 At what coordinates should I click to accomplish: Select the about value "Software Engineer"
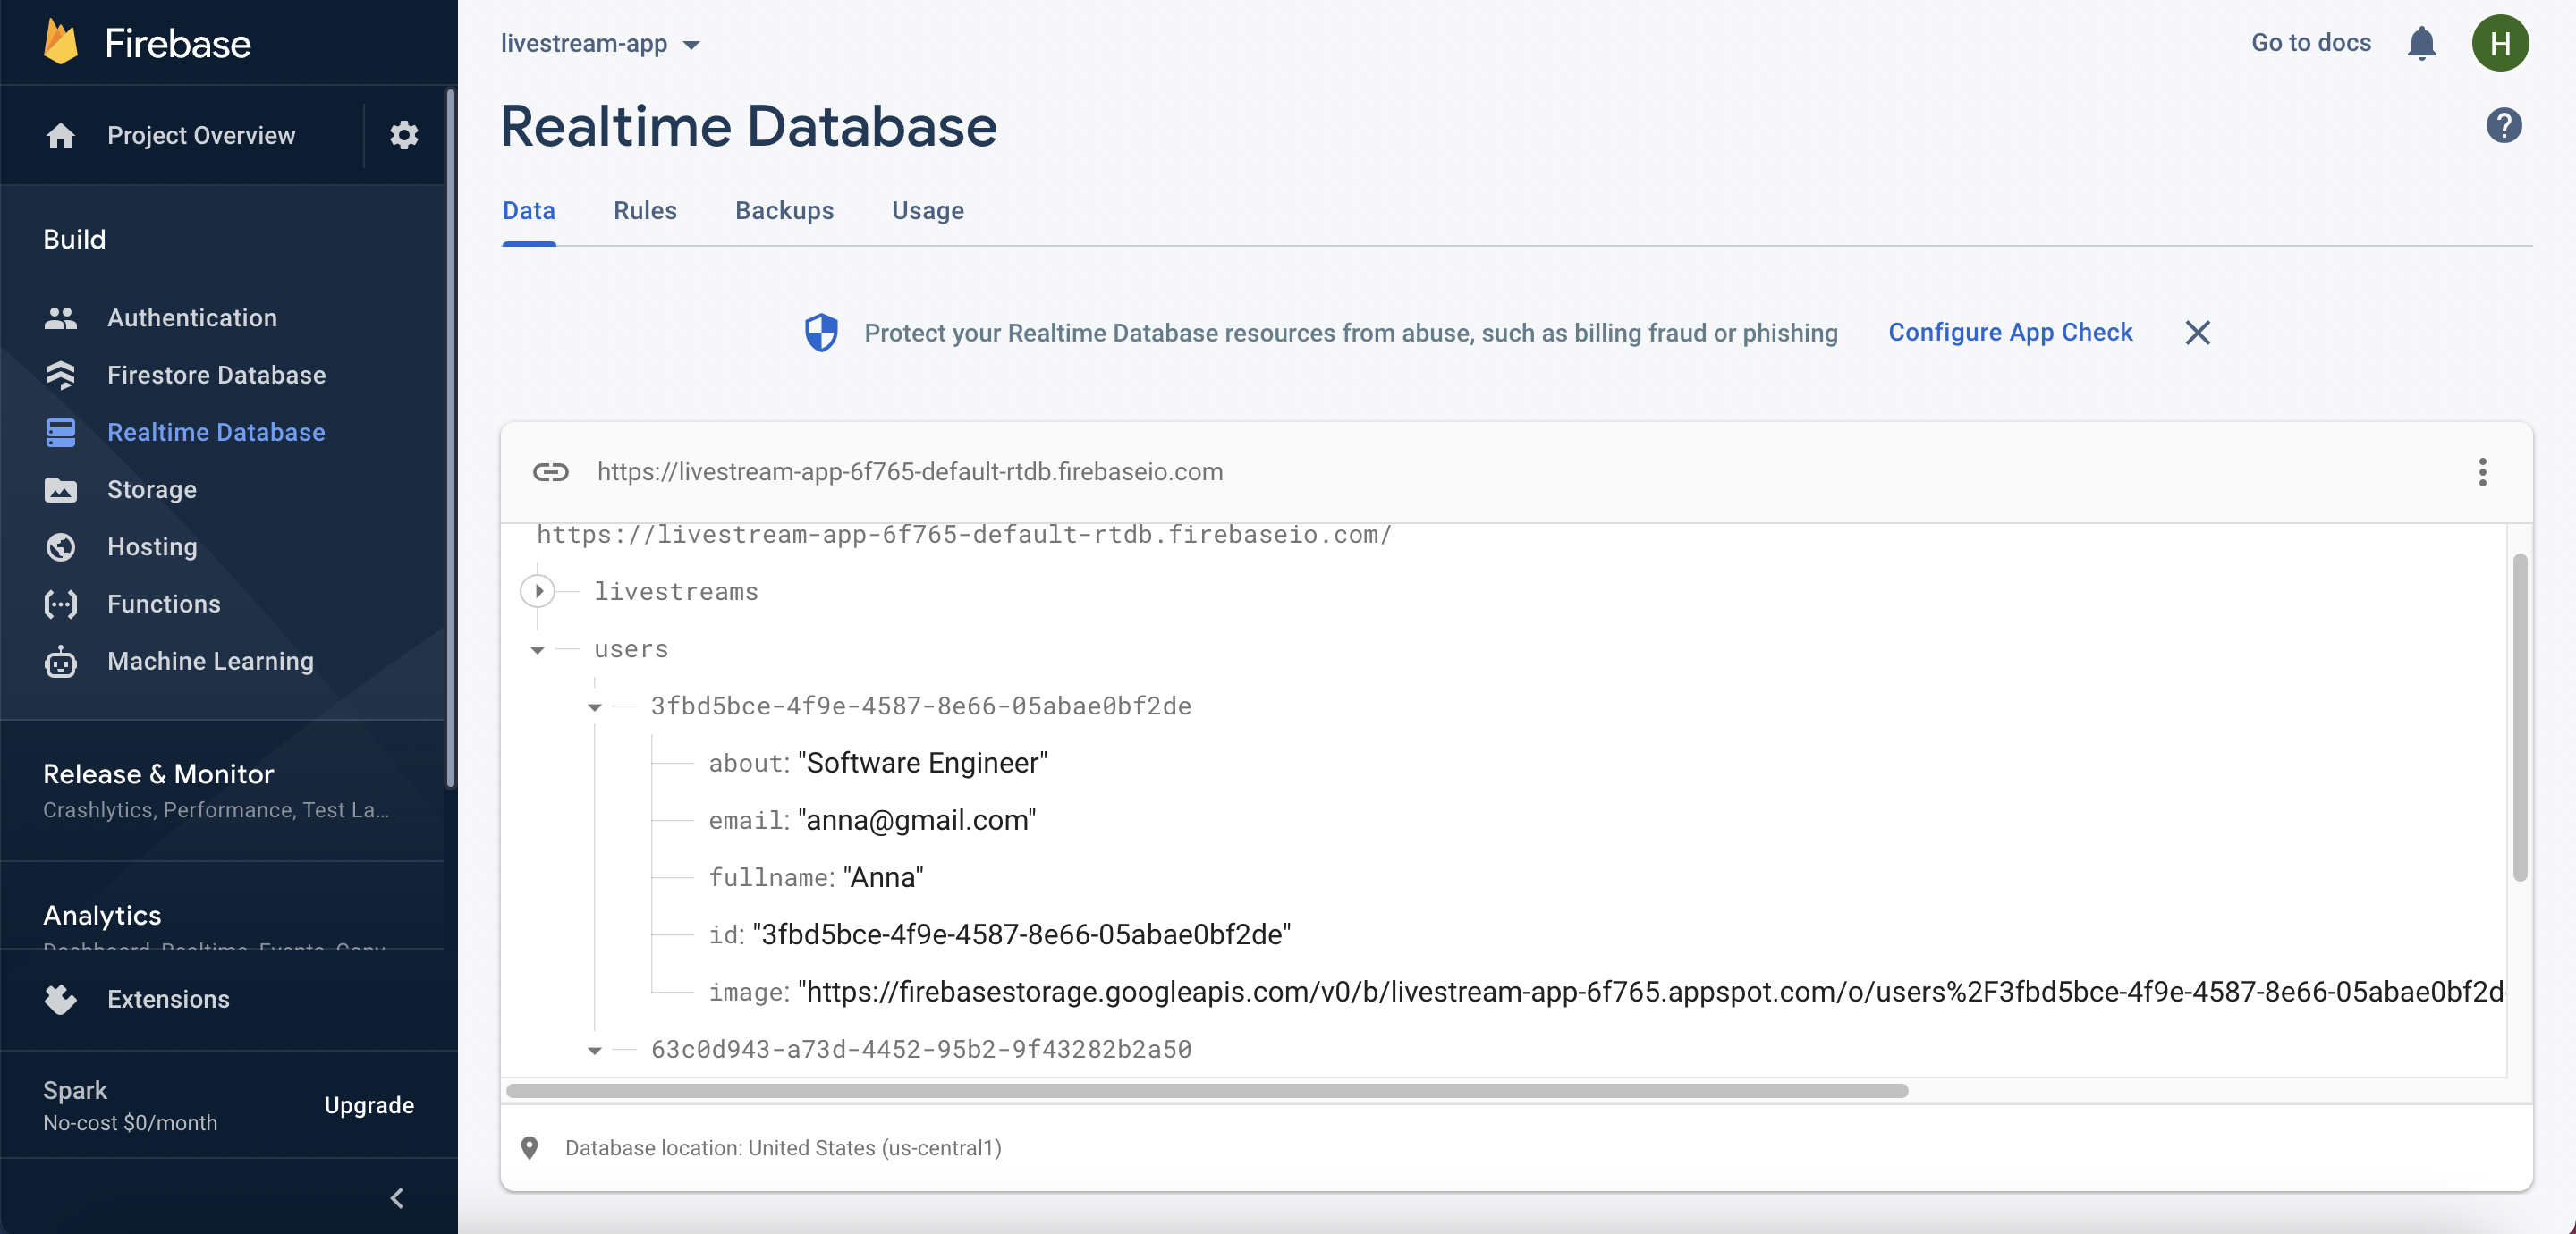click(x=922, y=763)
